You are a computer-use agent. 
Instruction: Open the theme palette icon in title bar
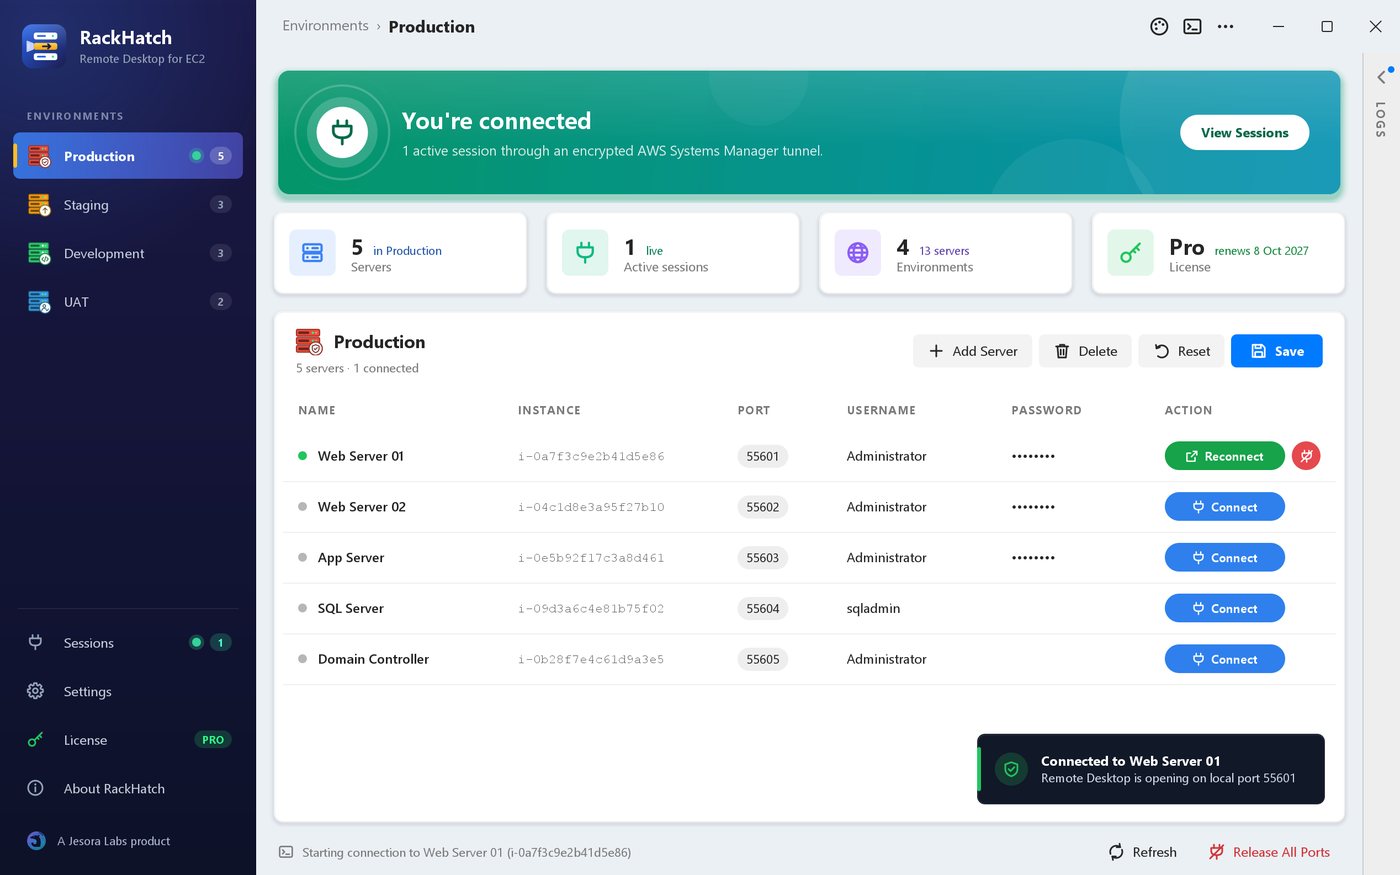click(x=1159, y=27)
